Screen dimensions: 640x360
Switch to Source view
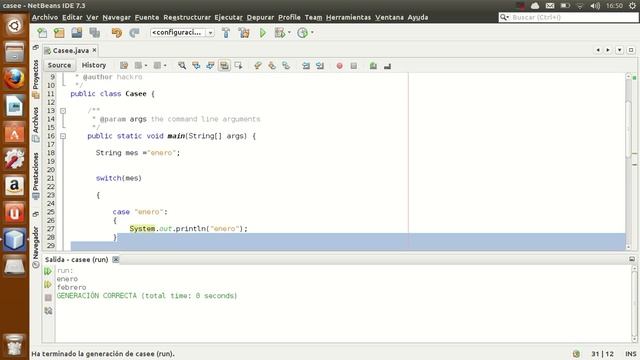pyautogui.click(x=59, y=65)
